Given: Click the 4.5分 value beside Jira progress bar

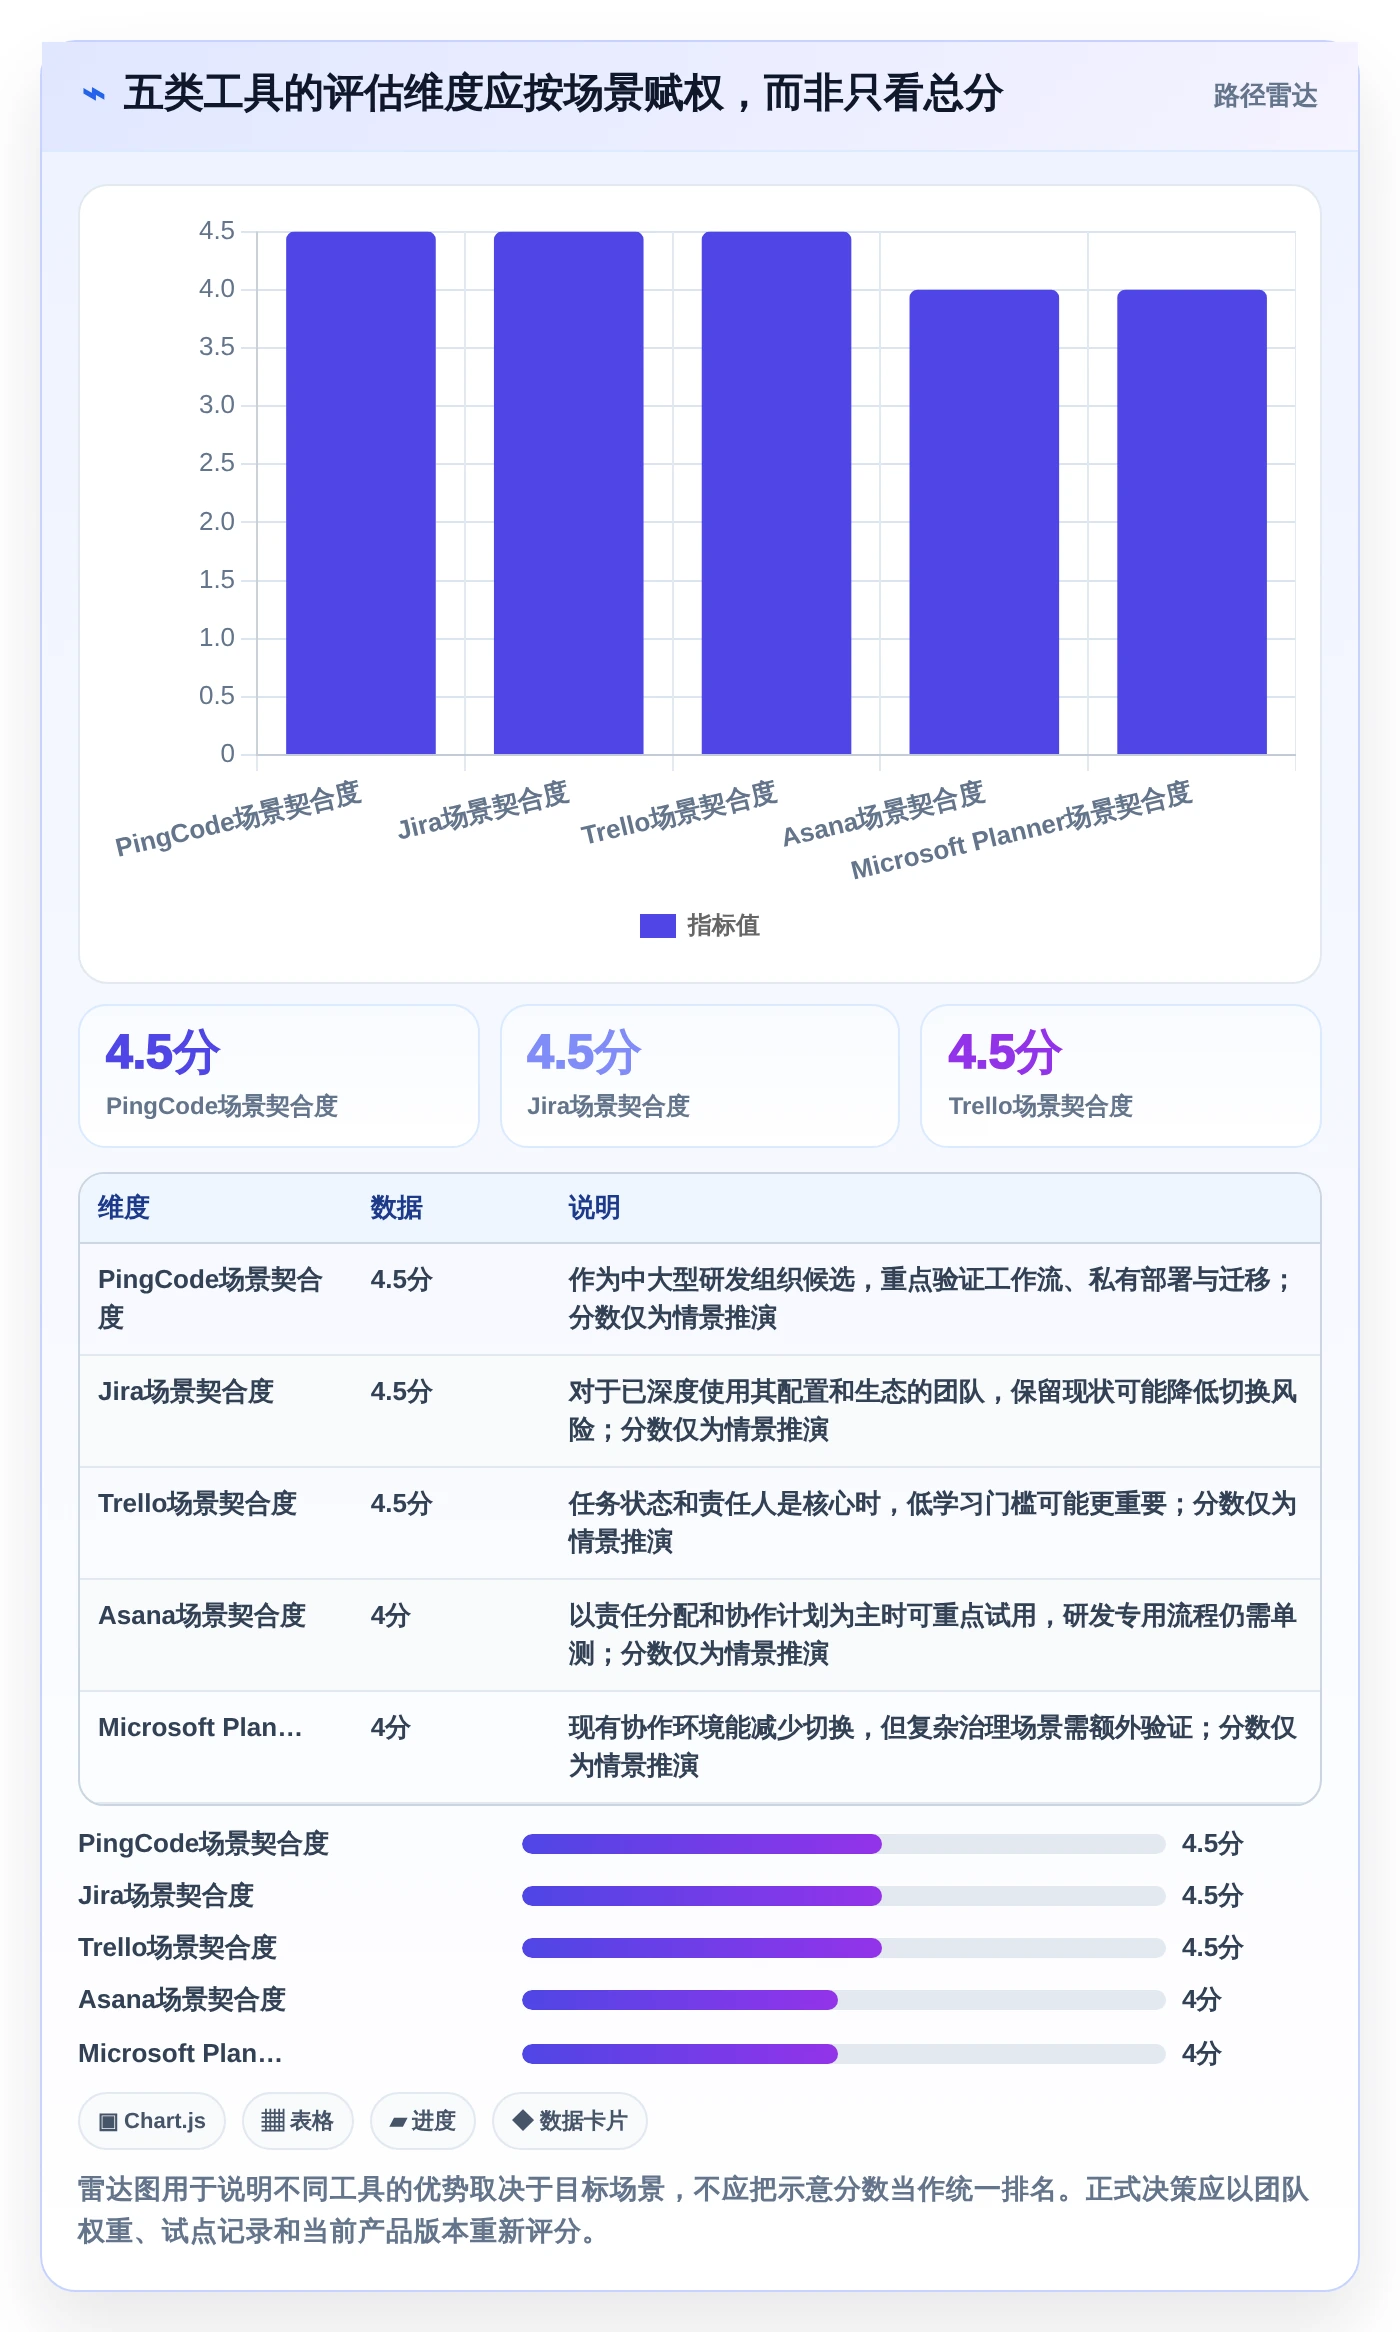Looking at the screenshot, I should pos(1212,1896).
